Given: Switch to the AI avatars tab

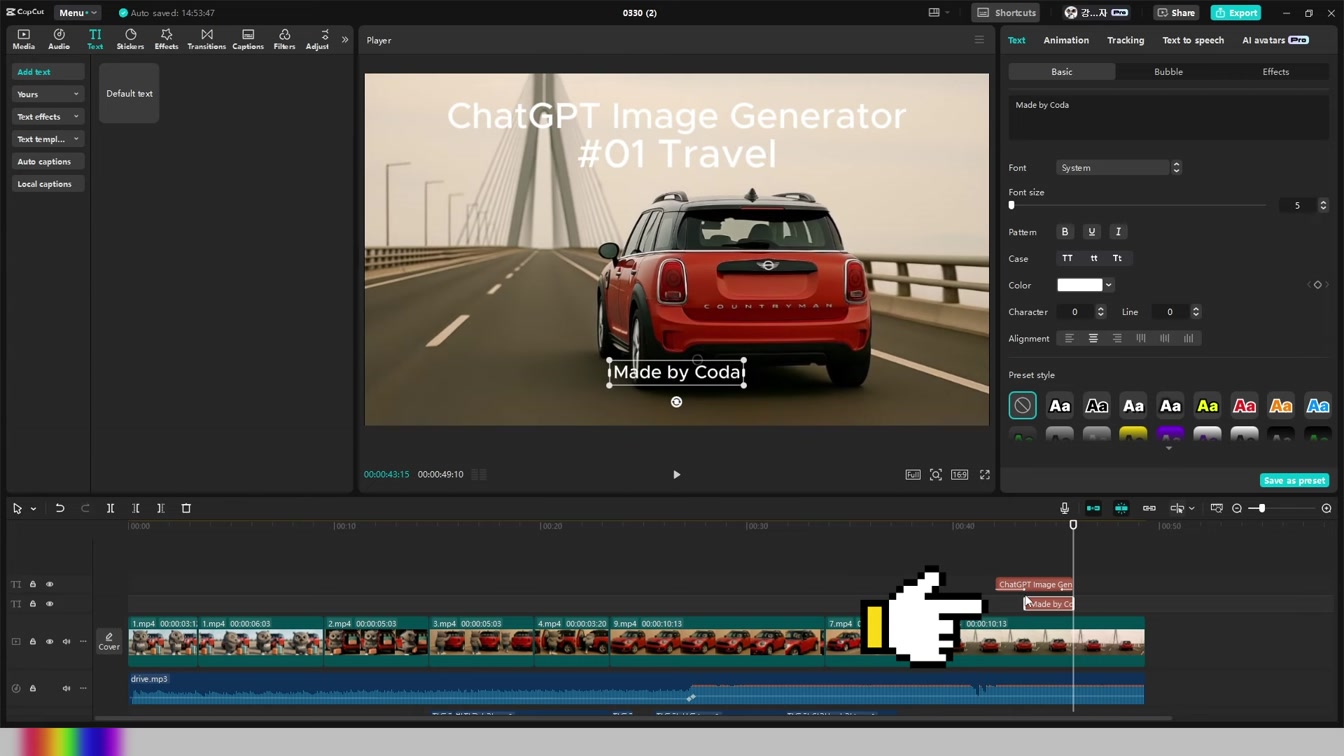Looking at the screenshot, I should (x=1275, y=40).
